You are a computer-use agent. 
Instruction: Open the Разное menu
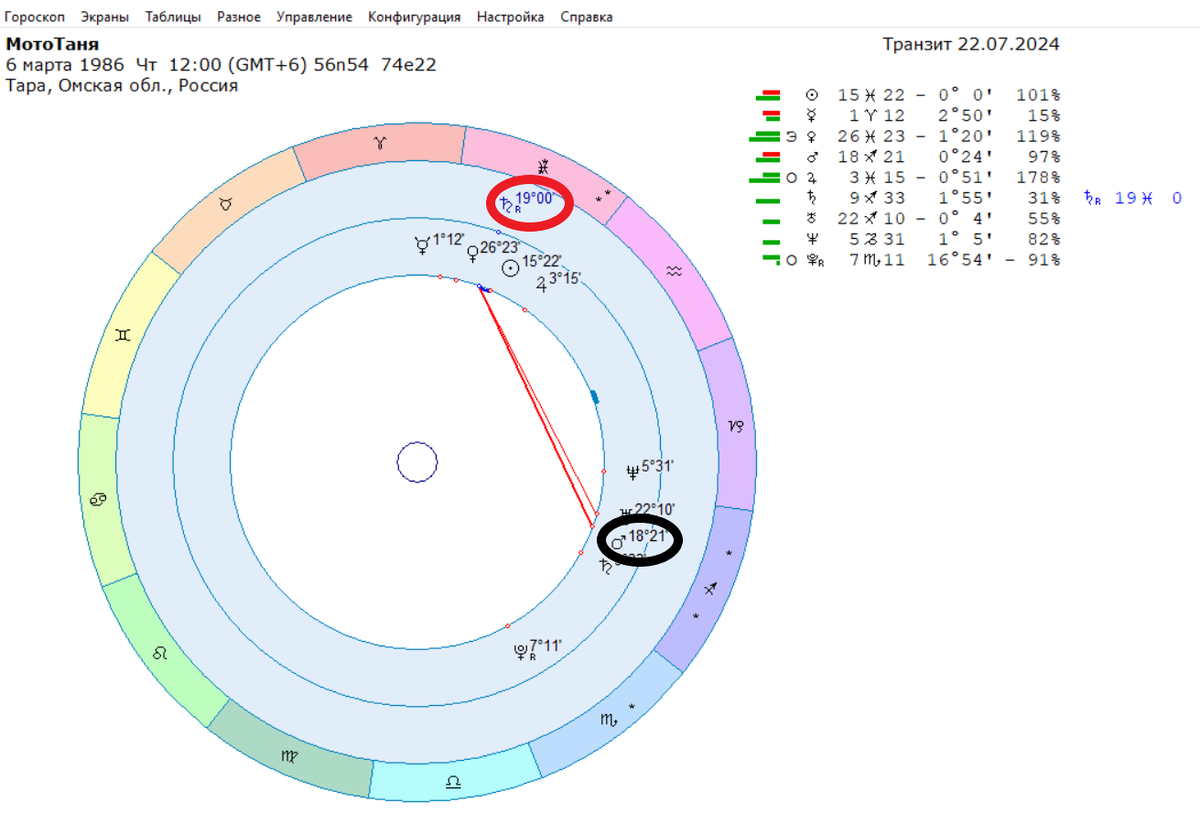pyautogui.click(x=239, y=17)
